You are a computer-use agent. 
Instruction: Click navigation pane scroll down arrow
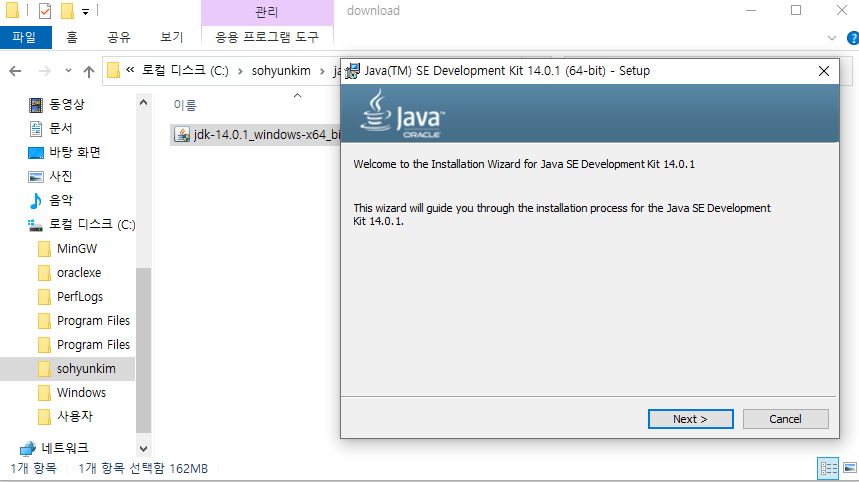pos(144,449)
